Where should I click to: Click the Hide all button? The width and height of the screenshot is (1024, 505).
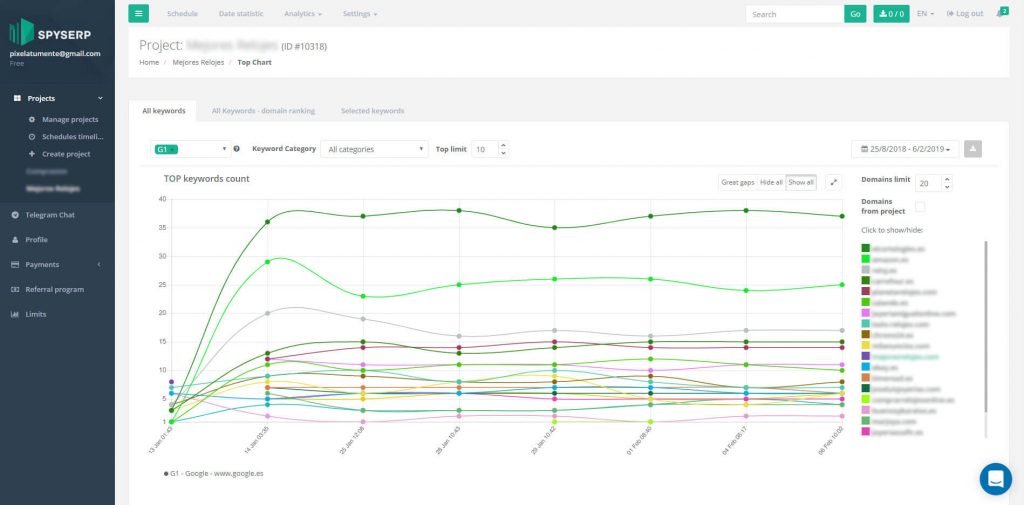point(771,182)
